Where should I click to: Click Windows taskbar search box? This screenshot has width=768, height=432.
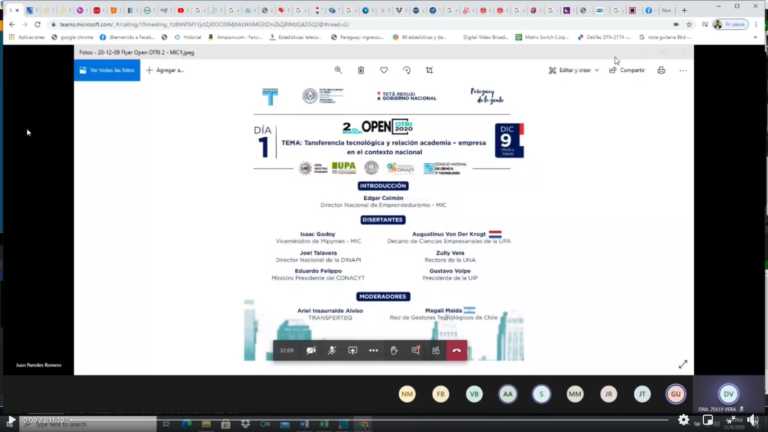(88, 425)
